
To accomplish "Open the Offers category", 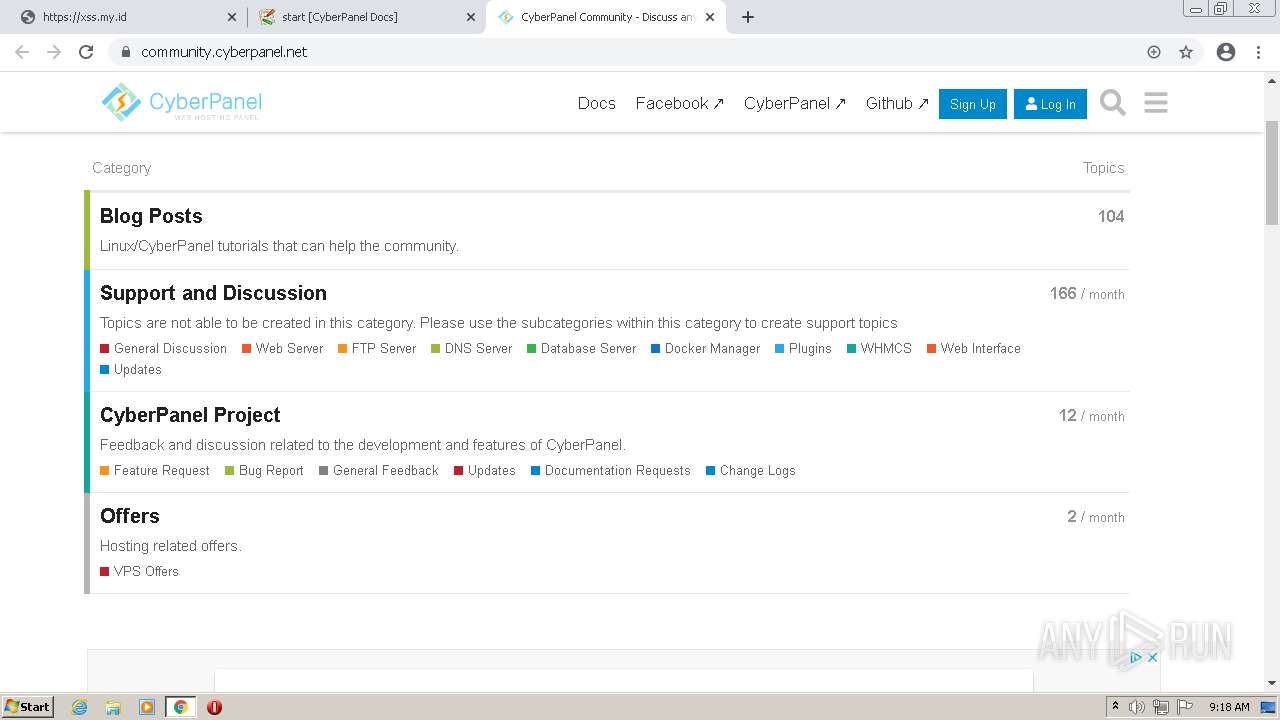I will pos(130,516).
